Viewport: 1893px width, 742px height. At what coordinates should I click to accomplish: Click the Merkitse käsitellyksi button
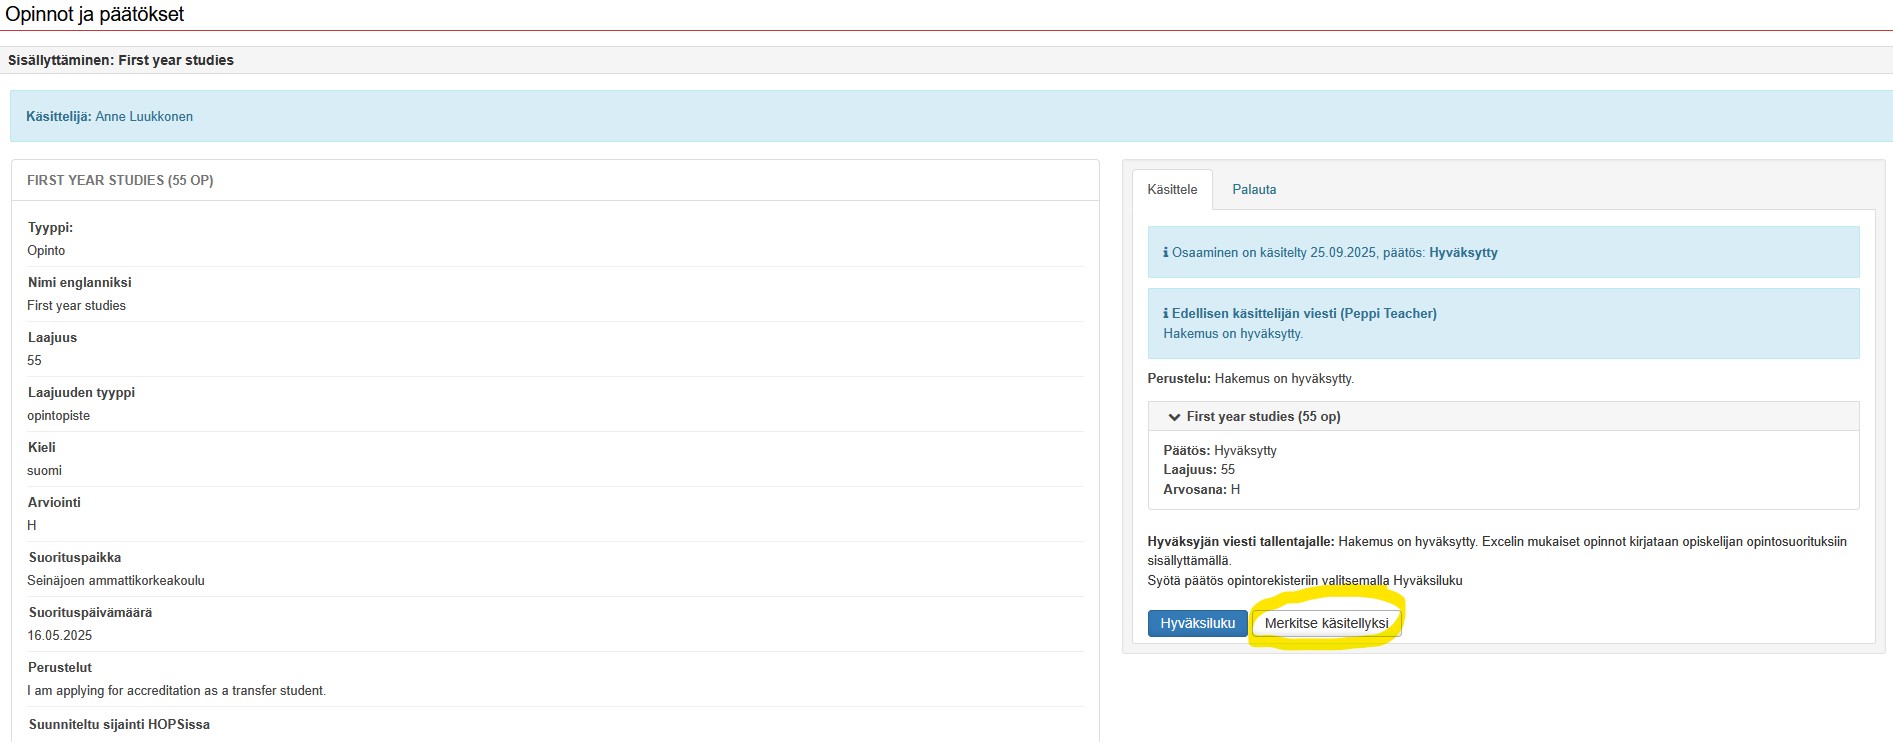[1326, 623]
